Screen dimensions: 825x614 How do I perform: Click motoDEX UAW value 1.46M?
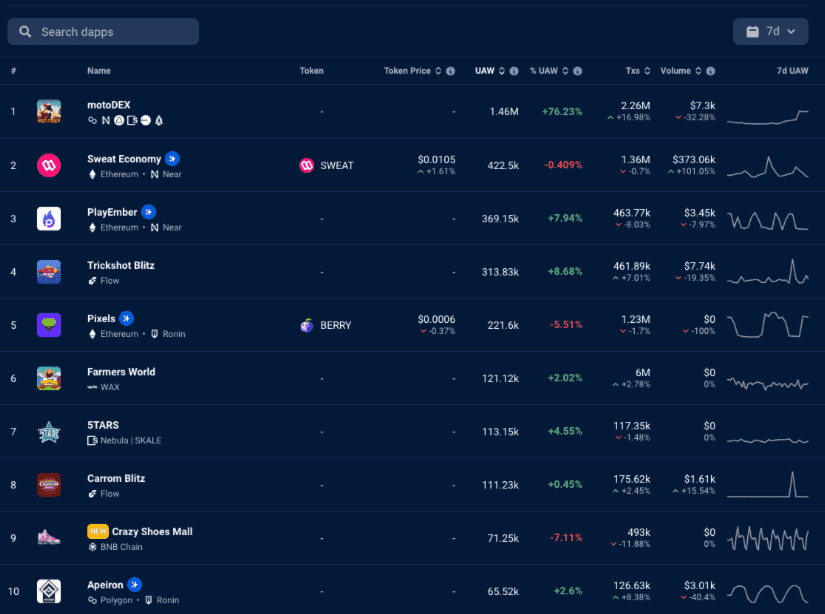[x=504, y=112]
